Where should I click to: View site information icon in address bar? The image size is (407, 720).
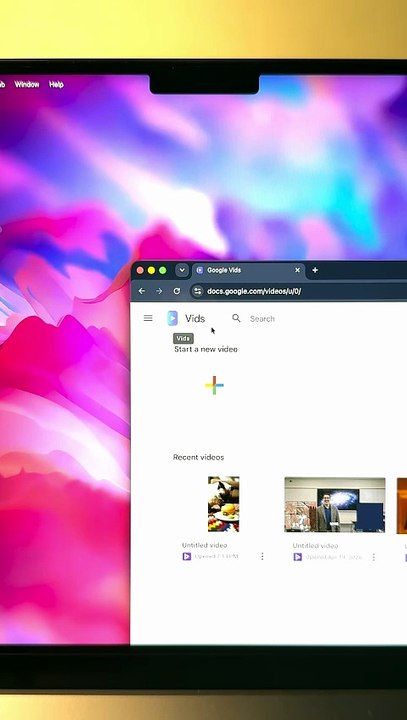198,291
